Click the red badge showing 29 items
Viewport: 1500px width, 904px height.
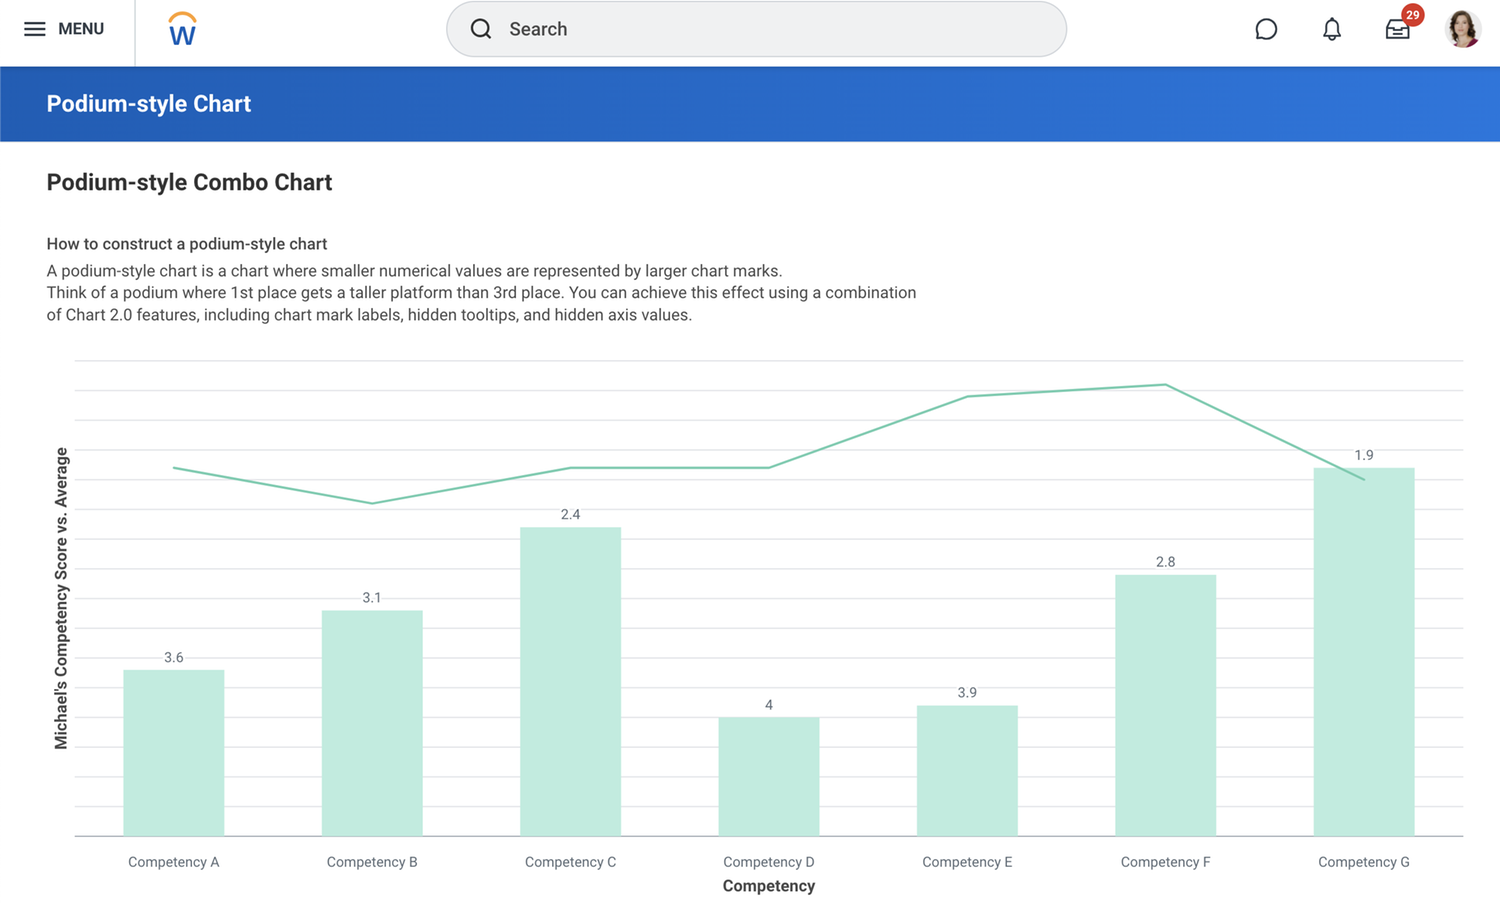coord(1410,15)
